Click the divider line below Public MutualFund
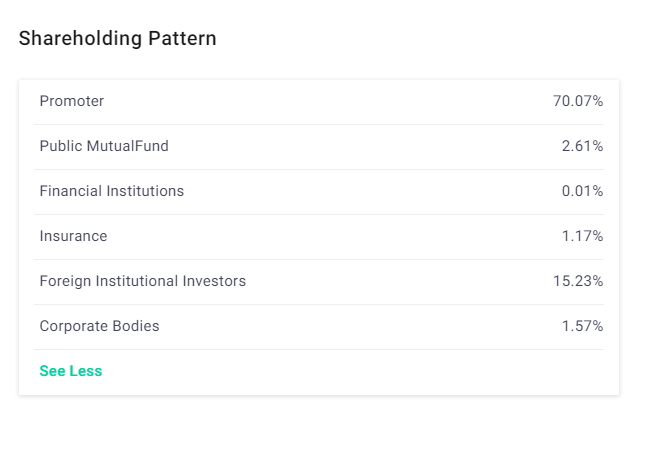 tap(319, 169)
